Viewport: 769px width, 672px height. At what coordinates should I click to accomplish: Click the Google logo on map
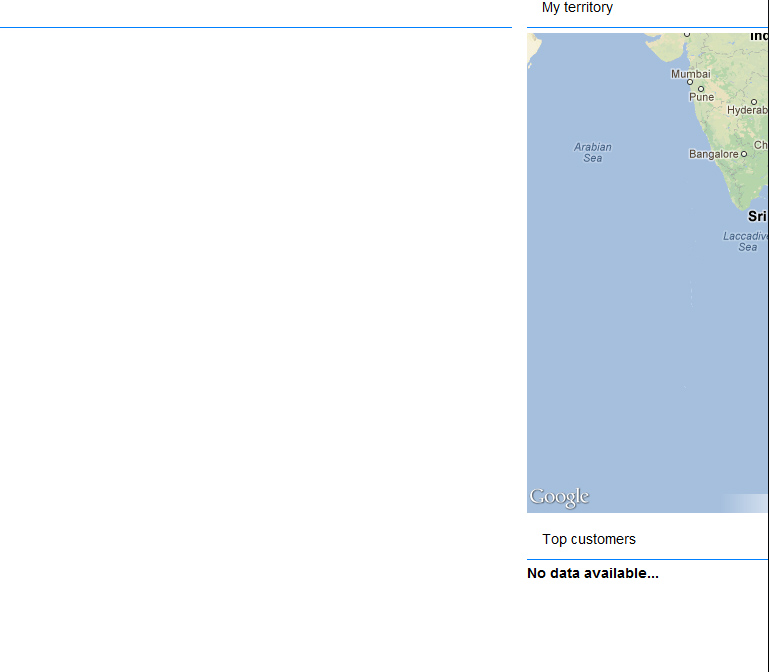(559, 497)
